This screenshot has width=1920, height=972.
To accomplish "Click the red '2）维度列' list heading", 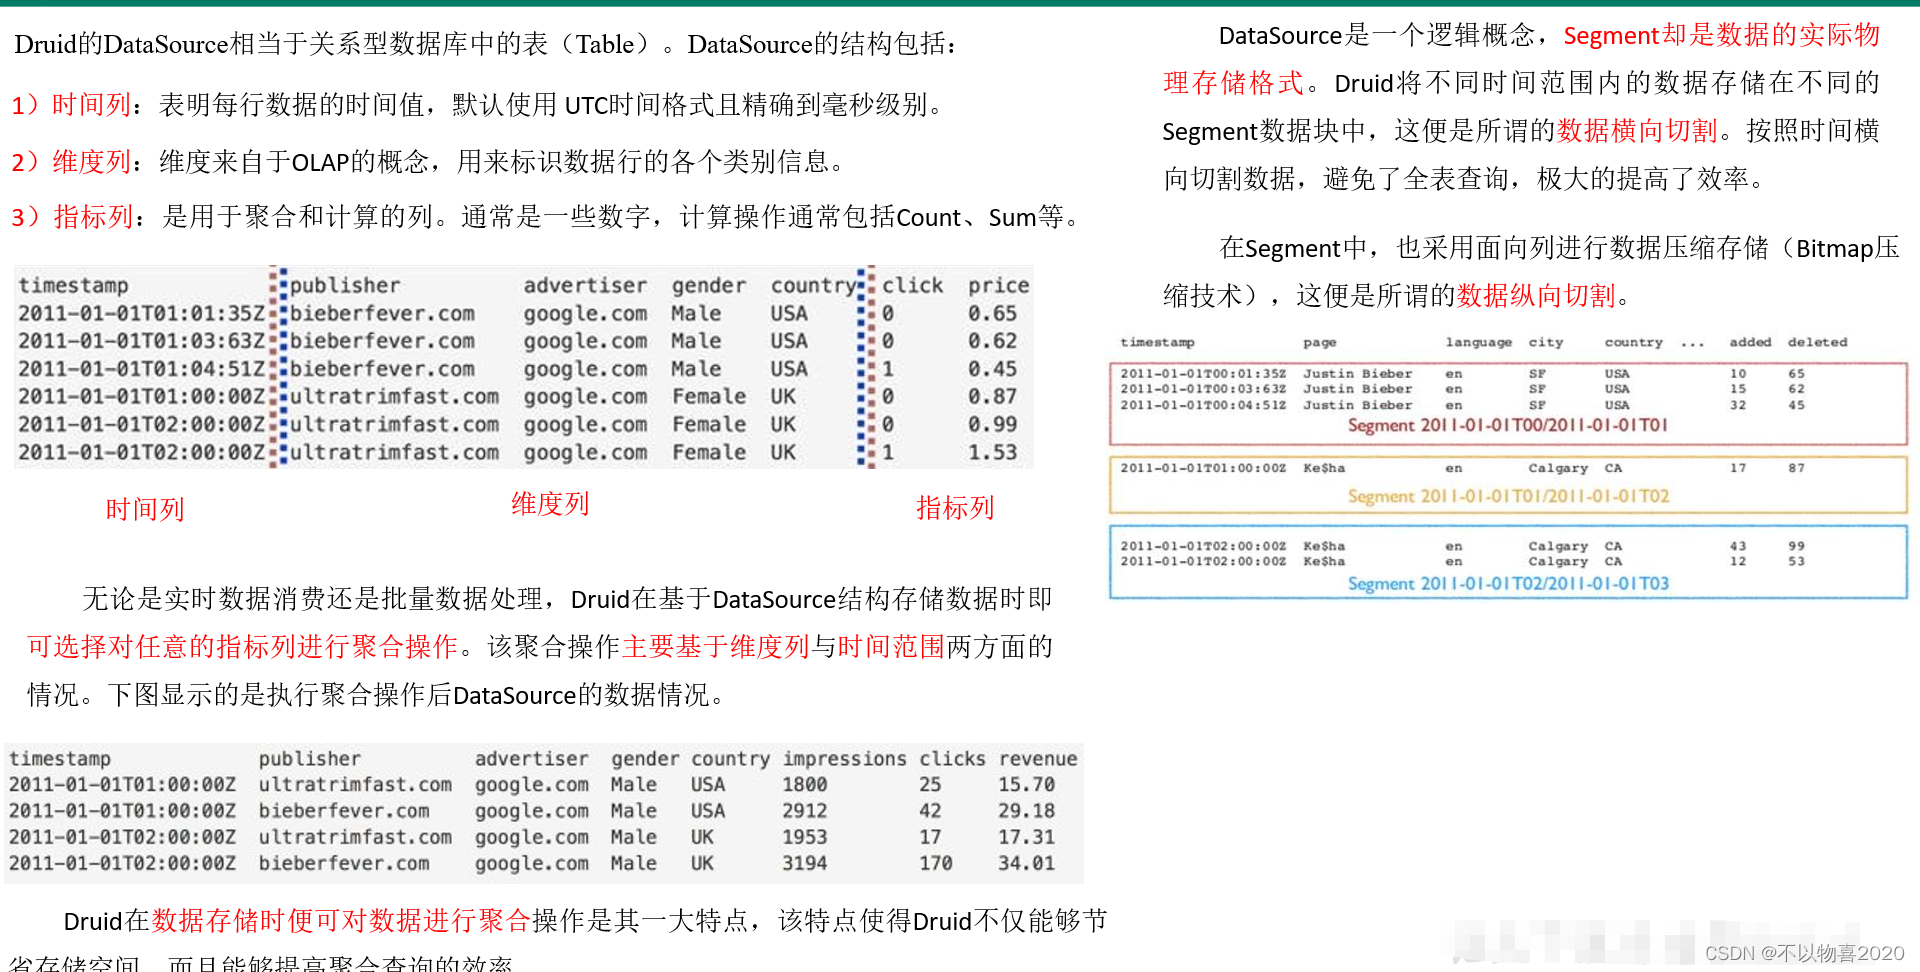I will tap(71, 162).
